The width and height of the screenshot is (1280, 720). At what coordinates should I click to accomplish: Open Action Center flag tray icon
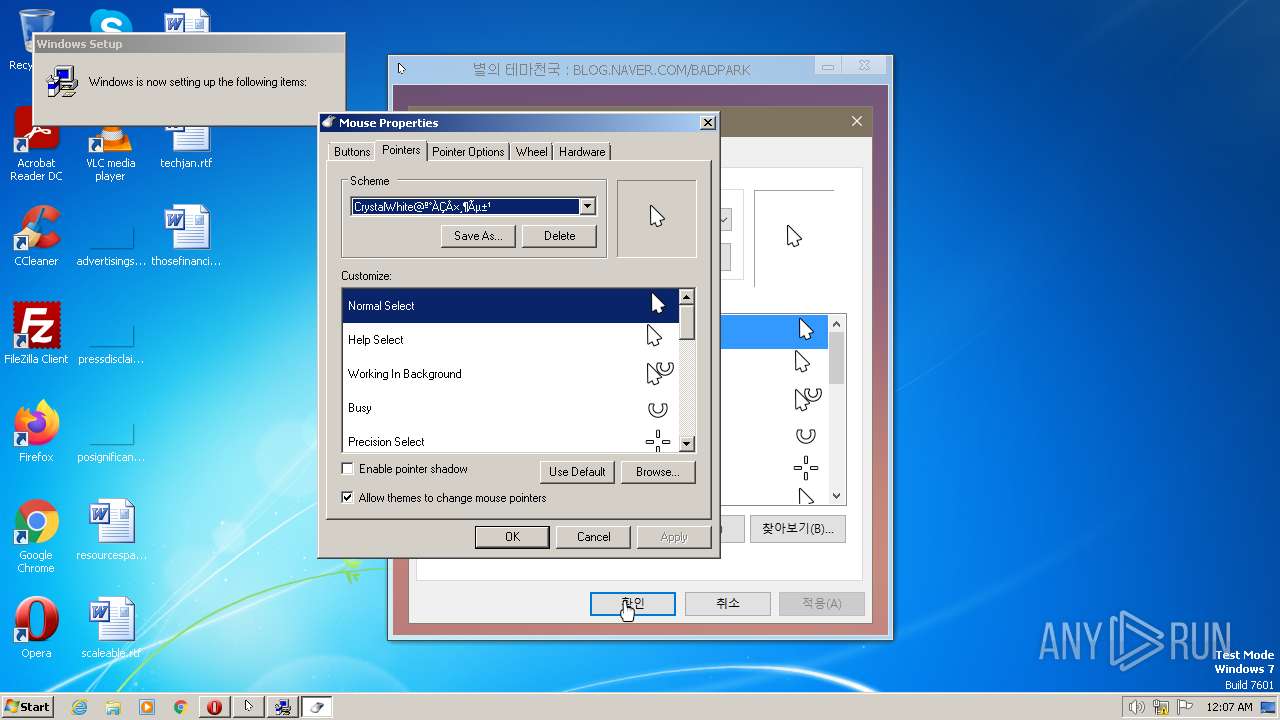(x=1186, y=707)
